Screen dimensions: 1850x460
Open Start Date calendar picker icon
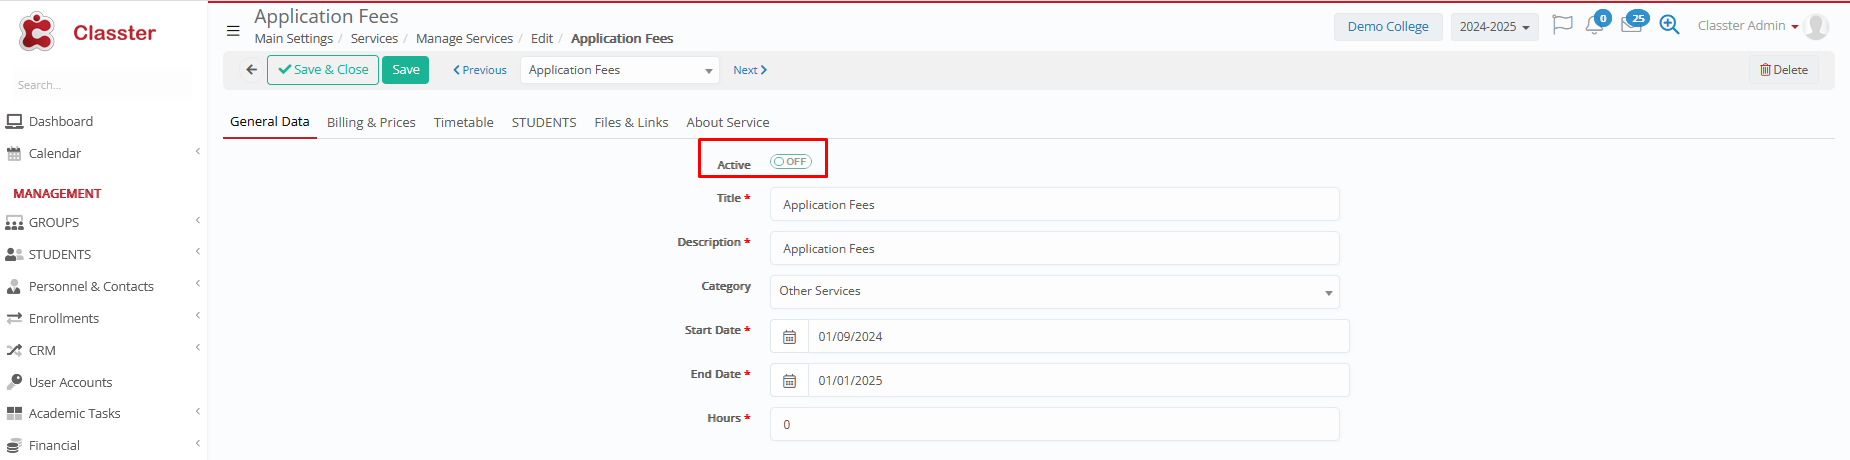click(x=789, y=337)
